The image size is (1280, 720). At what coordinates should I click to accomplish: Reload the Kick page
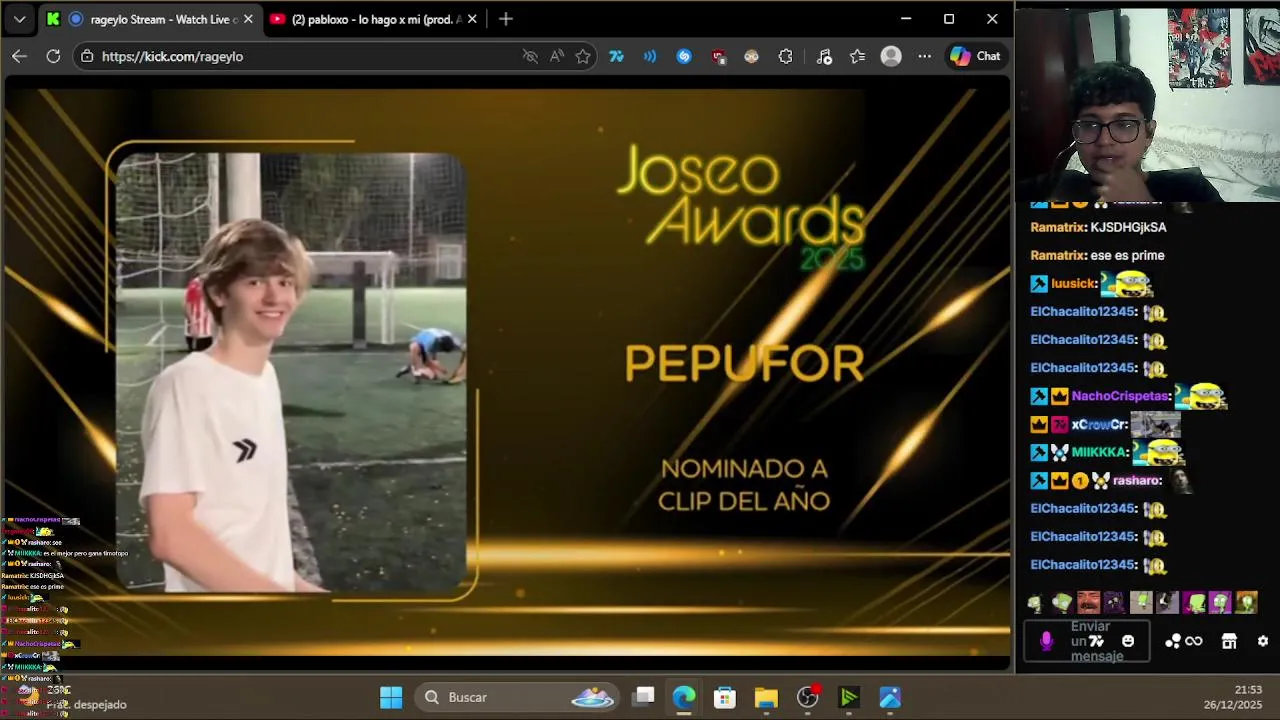tap(53, 56)
